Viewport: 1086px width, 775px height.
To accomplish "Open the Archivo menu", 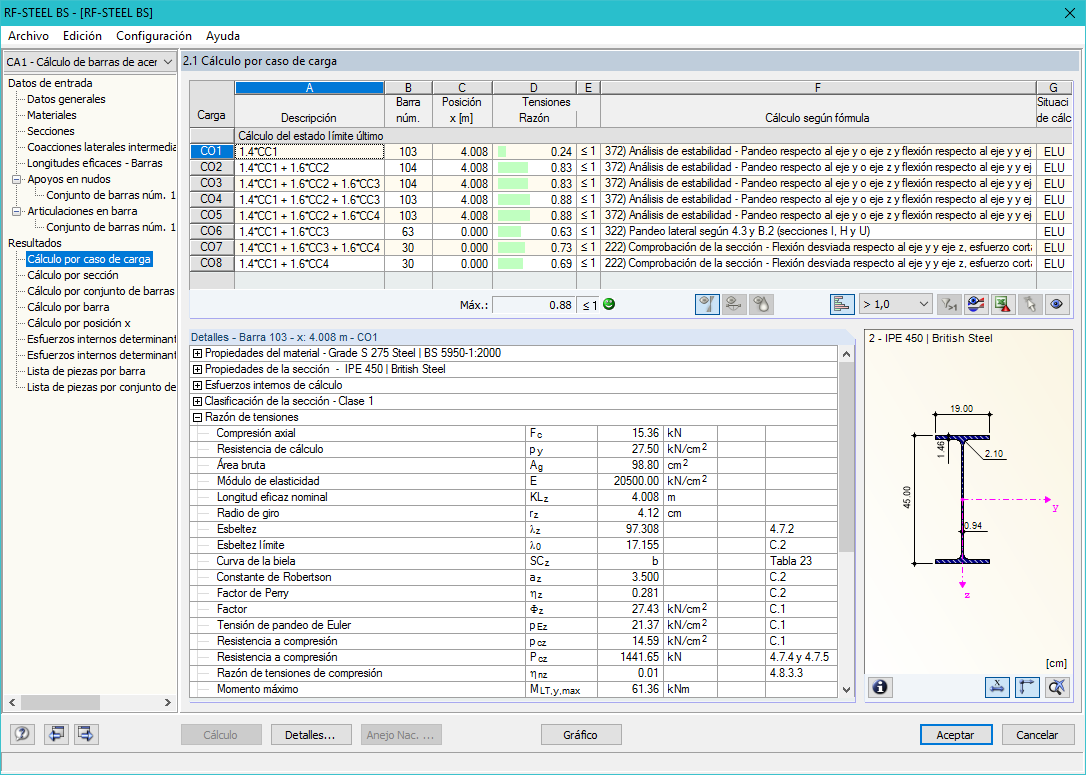I will (28, 36).
